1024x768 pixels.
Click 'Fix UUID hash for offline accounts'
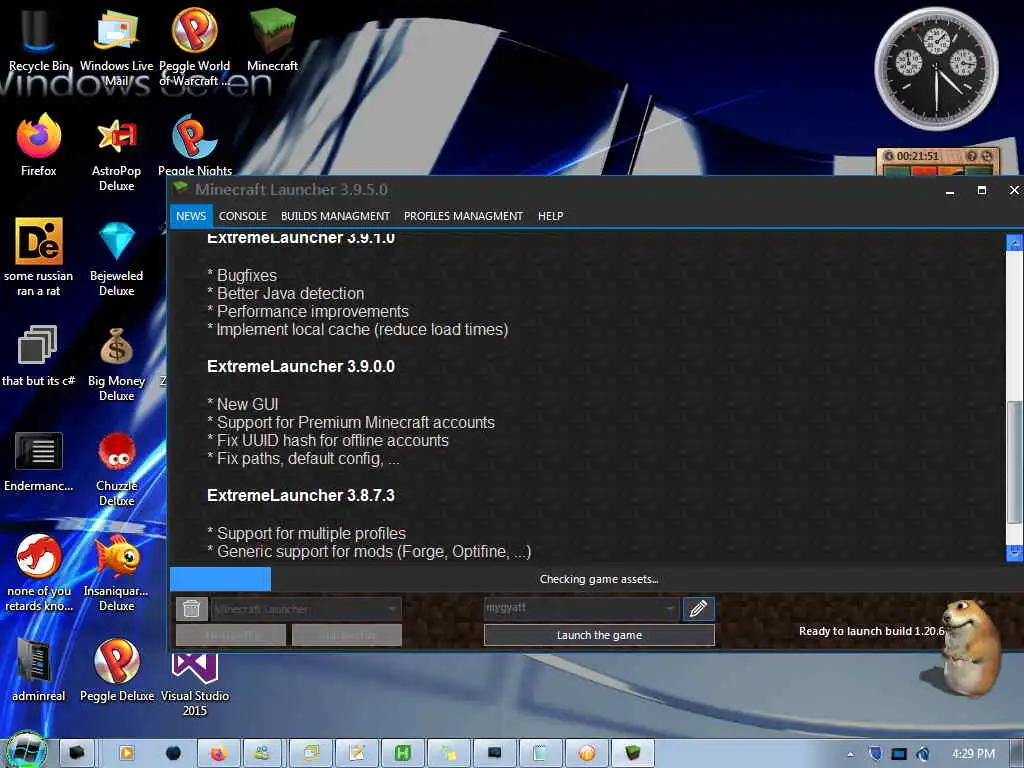(328, 441)
